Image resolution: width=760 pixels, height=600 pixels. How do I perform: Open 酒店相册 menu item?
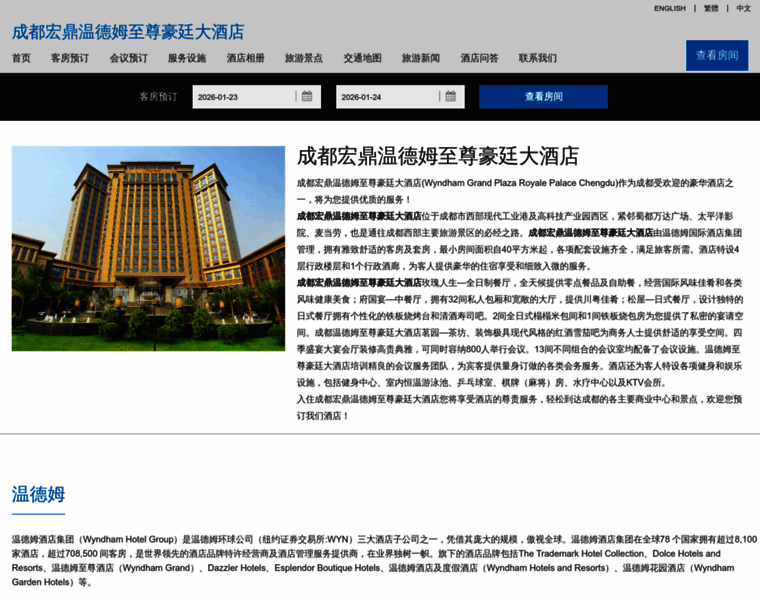click(x=246, y=58)
